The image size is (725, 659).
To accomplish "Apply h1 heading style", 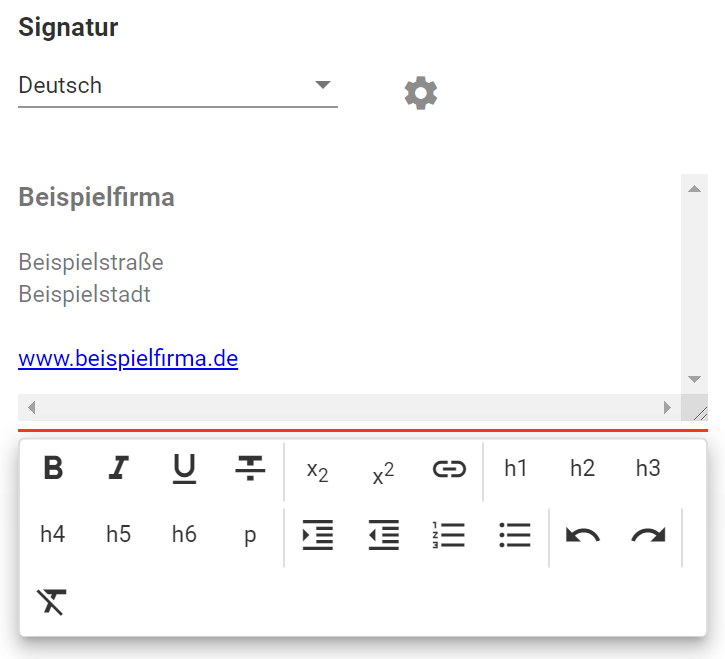I will 516,468.
